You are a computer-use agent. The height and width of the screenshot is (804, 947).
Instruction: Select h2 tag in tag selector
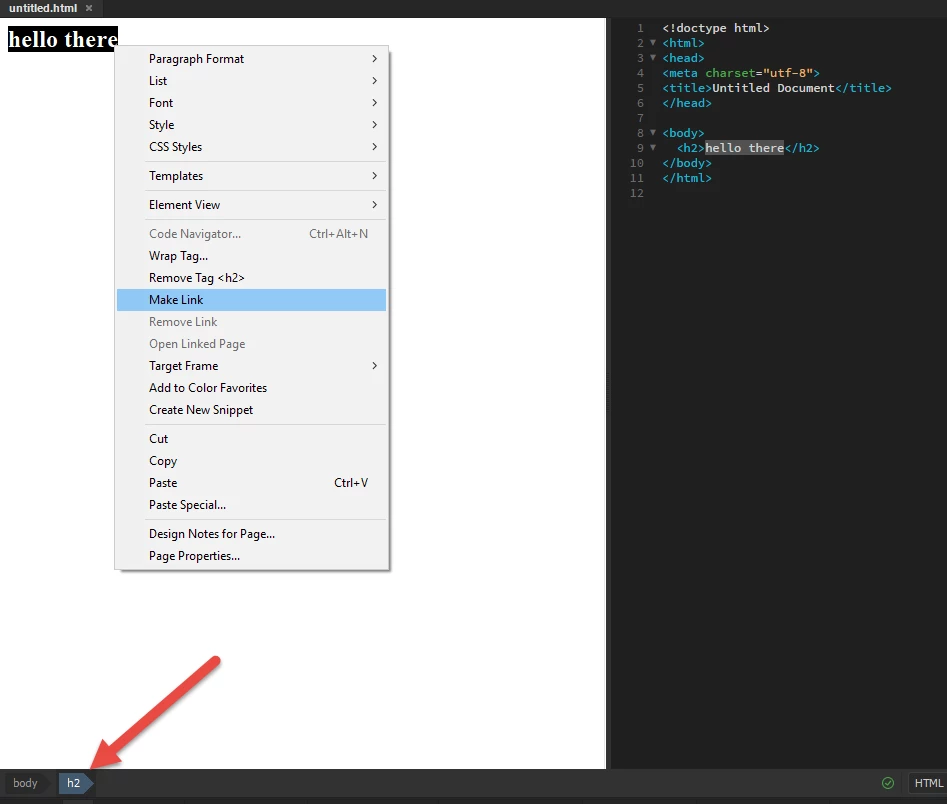click(74, 783)
